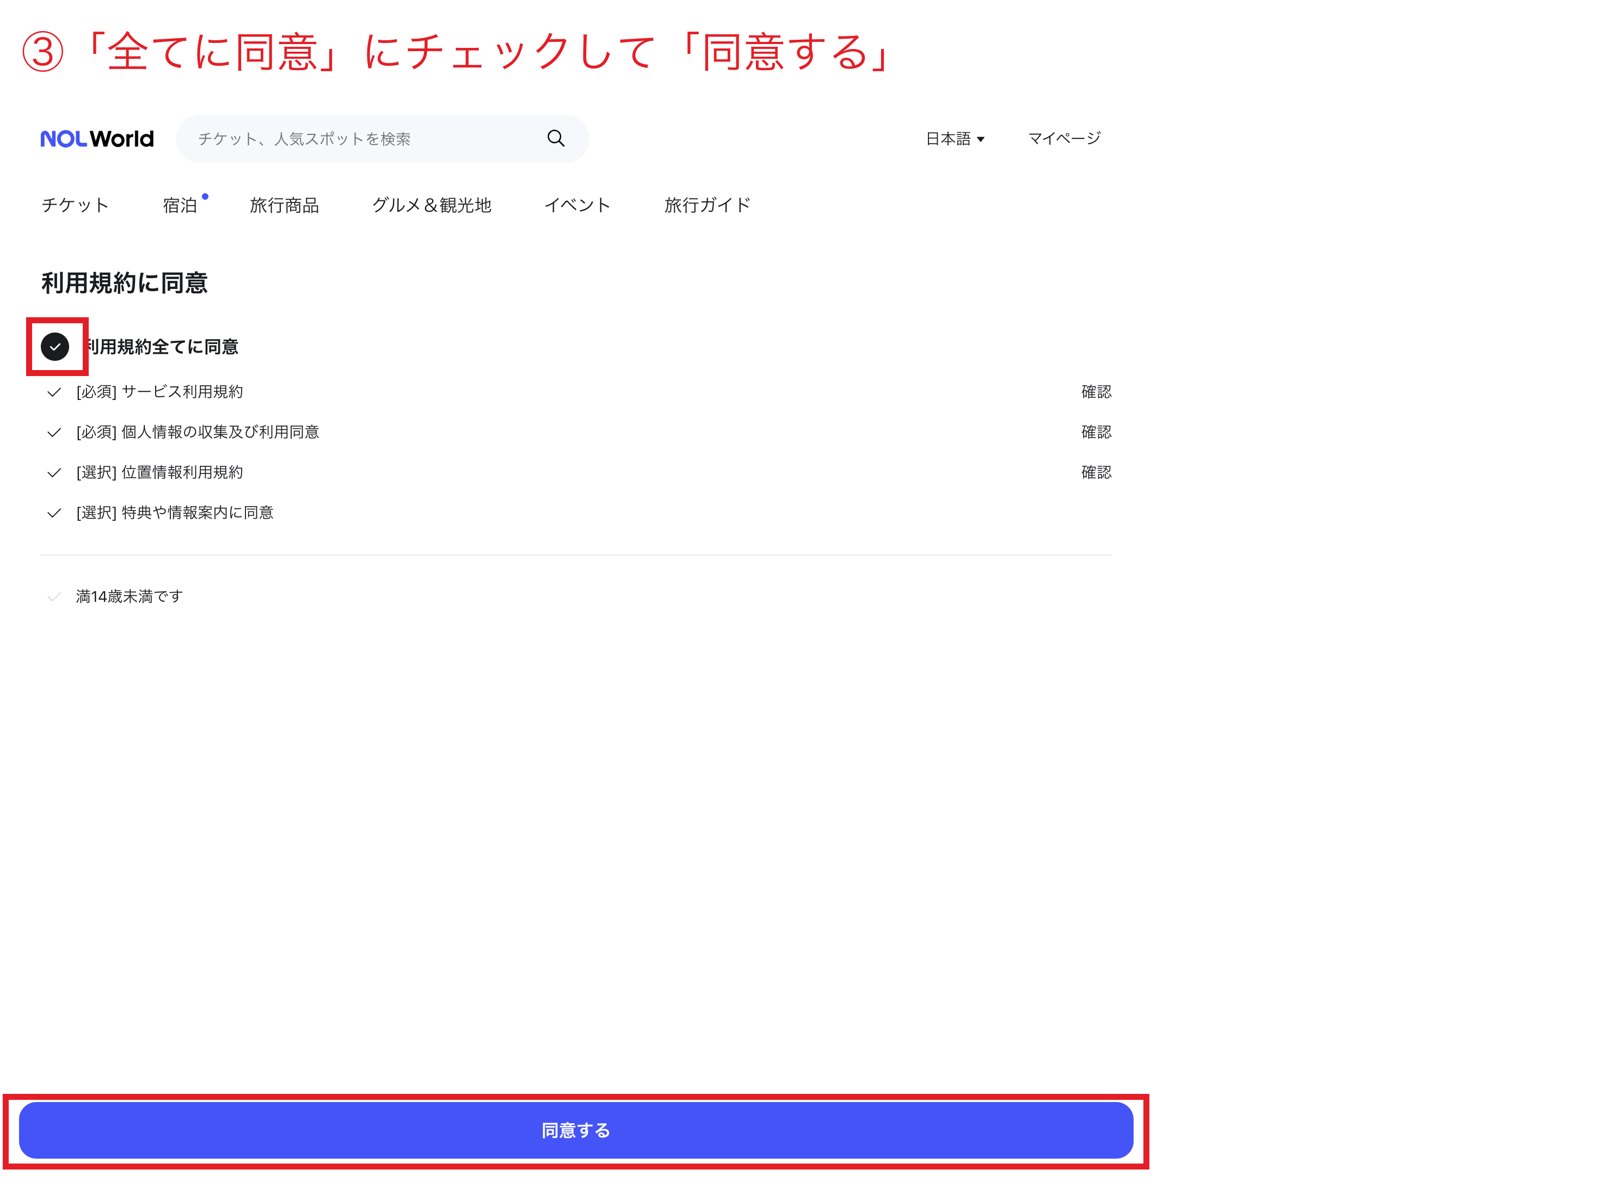The width and height of the screenshot is (1600, 1200).
Task: Open the グルメ＆観光地 menu
Action: tap(432, 205)
